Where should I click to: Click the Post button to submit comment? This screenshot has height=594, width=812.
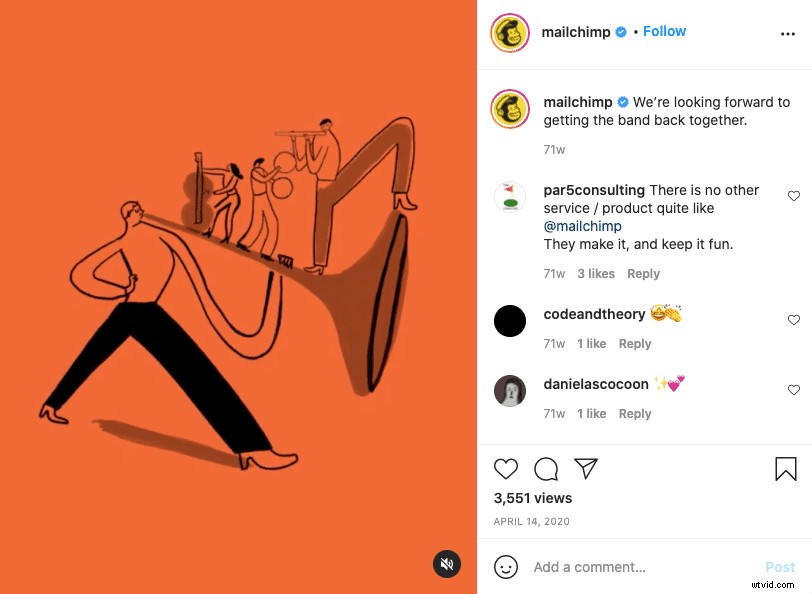click(779, 567)
